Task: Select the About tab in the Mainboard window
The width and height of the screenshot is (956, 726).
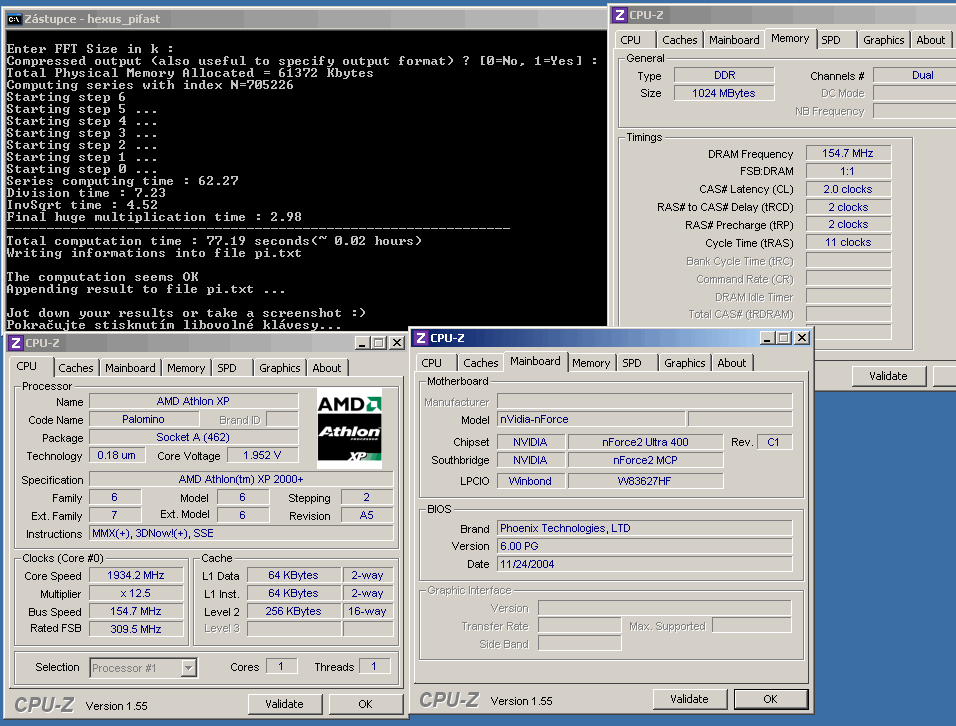Action: click(732, 363)
